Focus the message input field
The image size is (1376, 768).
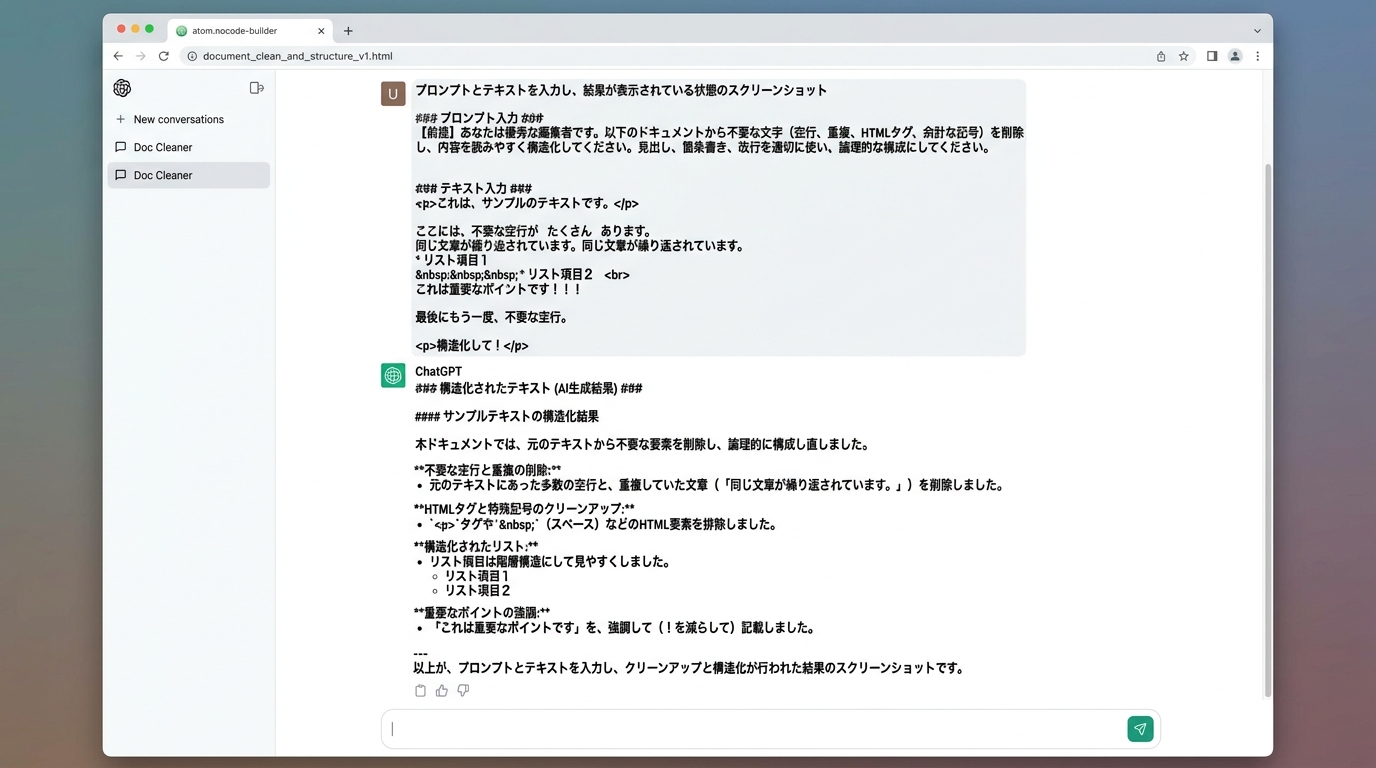pos(755,729)
